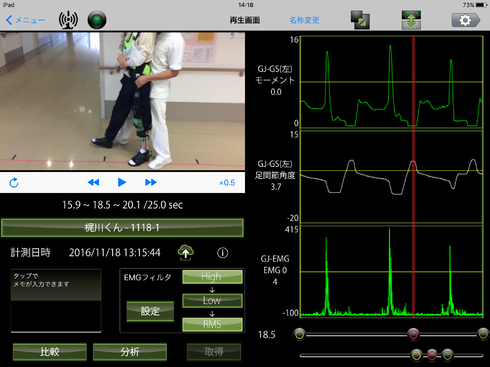490x367 pixels.
Task: Toggle the Low EMG filter
Action: tap(212, 301)
